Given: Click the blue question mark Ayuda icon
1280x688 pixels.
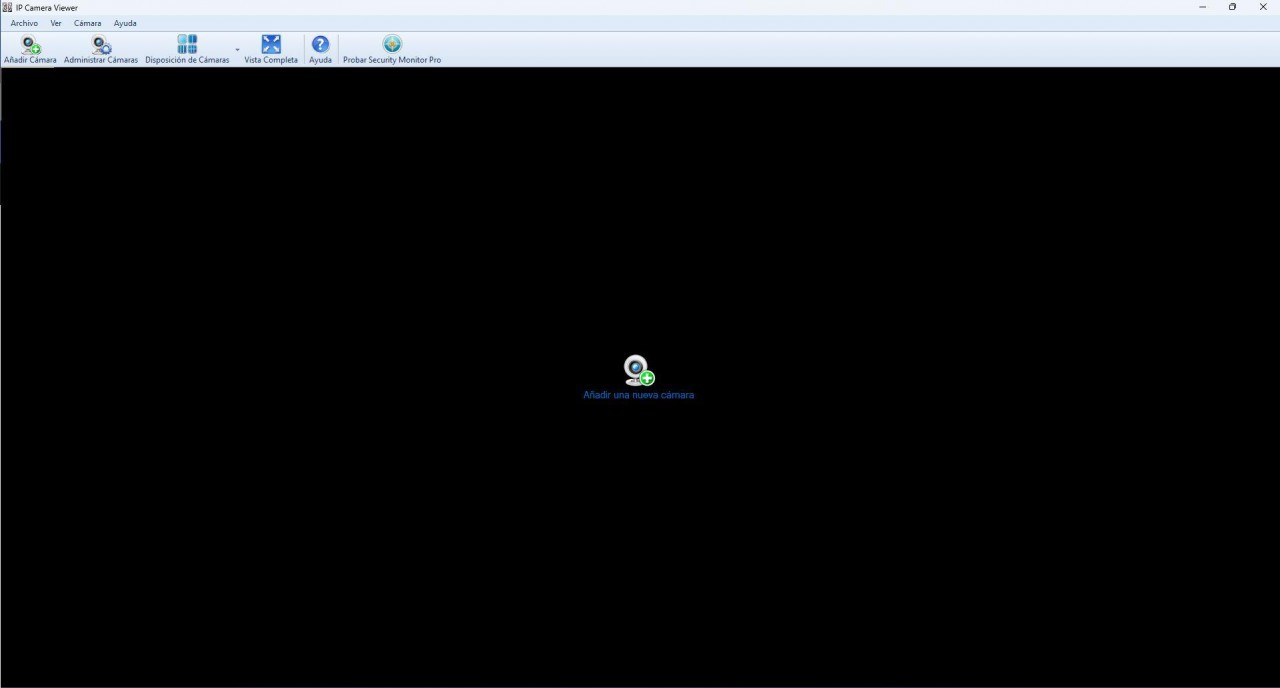Looking at the screenshot, I should [x=320, y=44].
